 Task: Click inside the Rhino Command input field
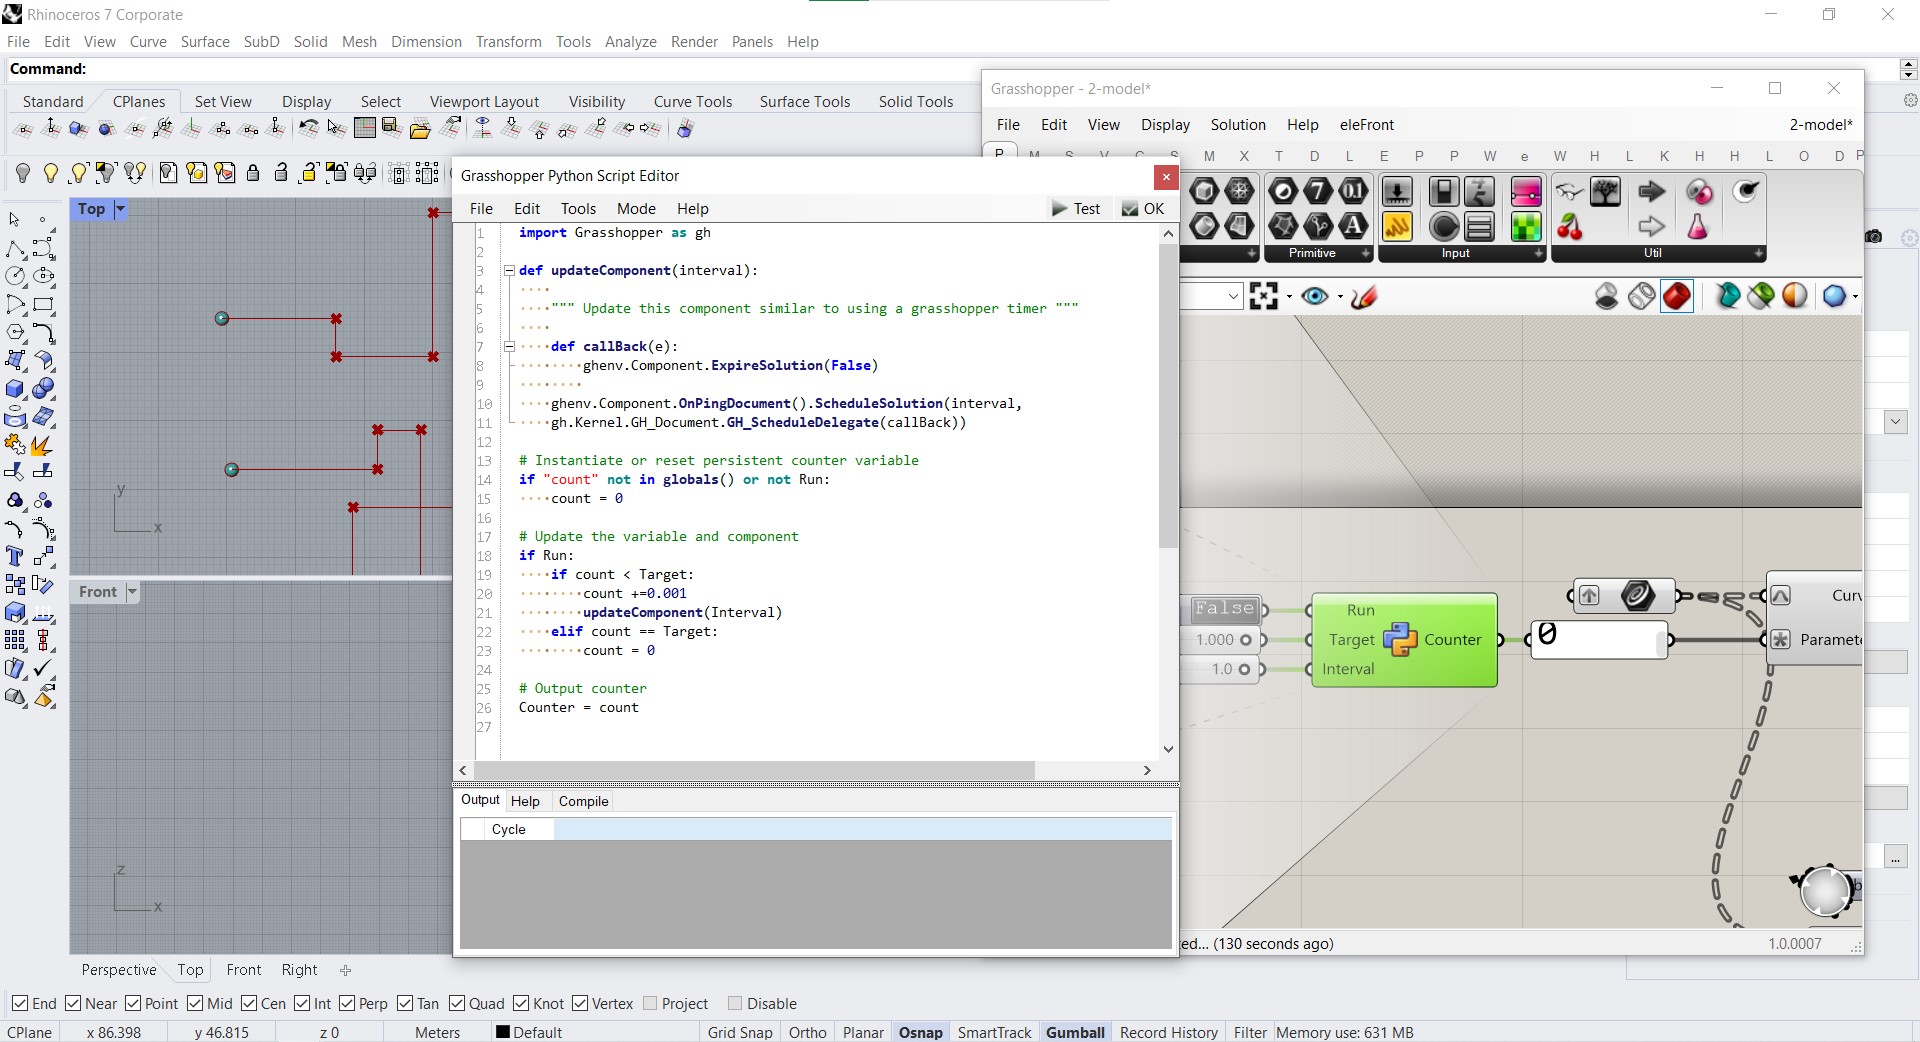300,69
